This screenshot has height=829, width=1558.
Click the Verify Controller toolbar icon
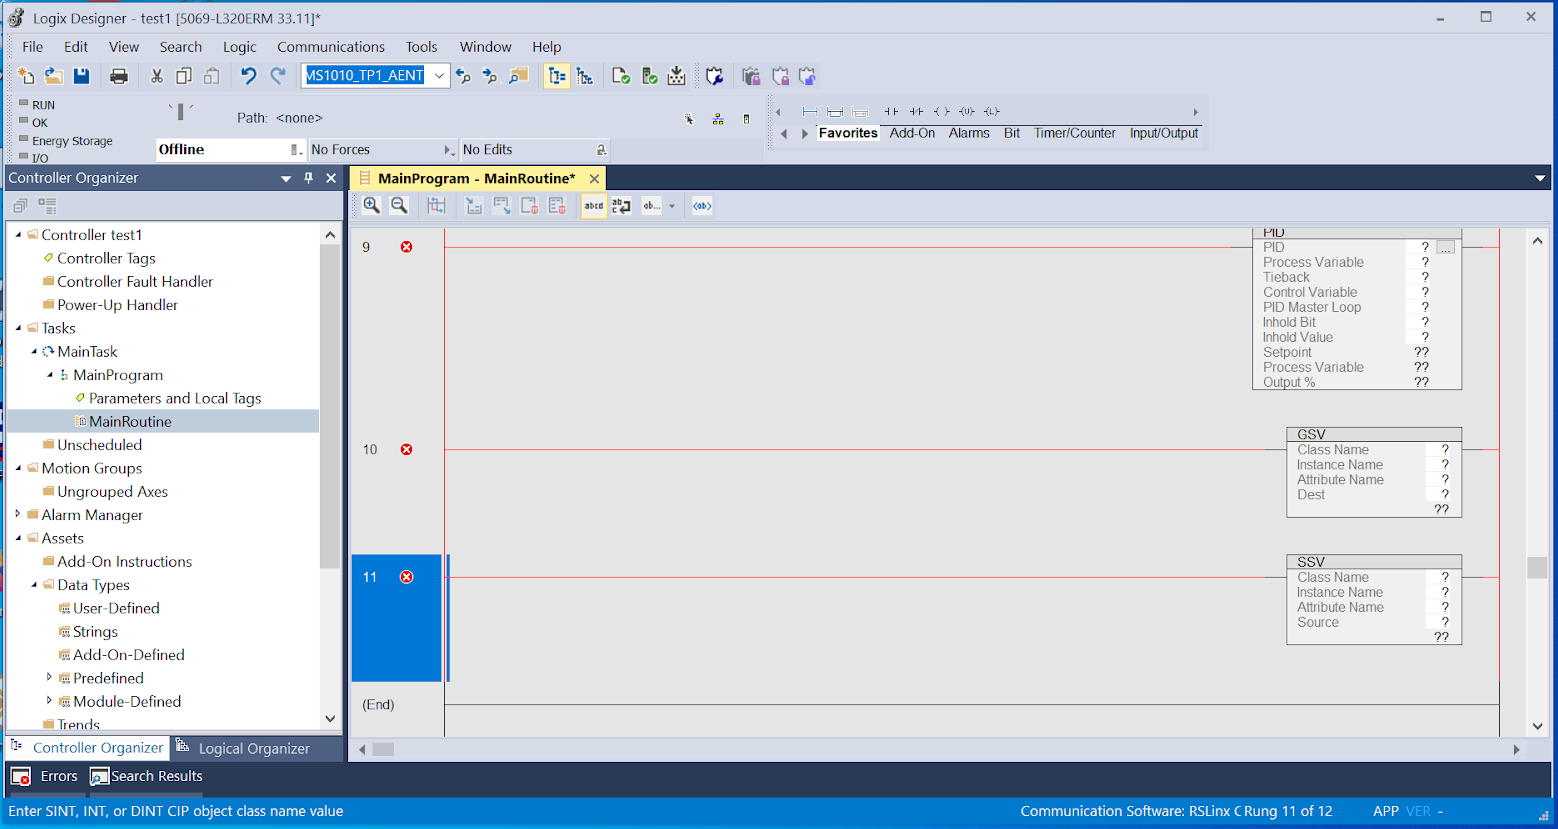point(648,75)
